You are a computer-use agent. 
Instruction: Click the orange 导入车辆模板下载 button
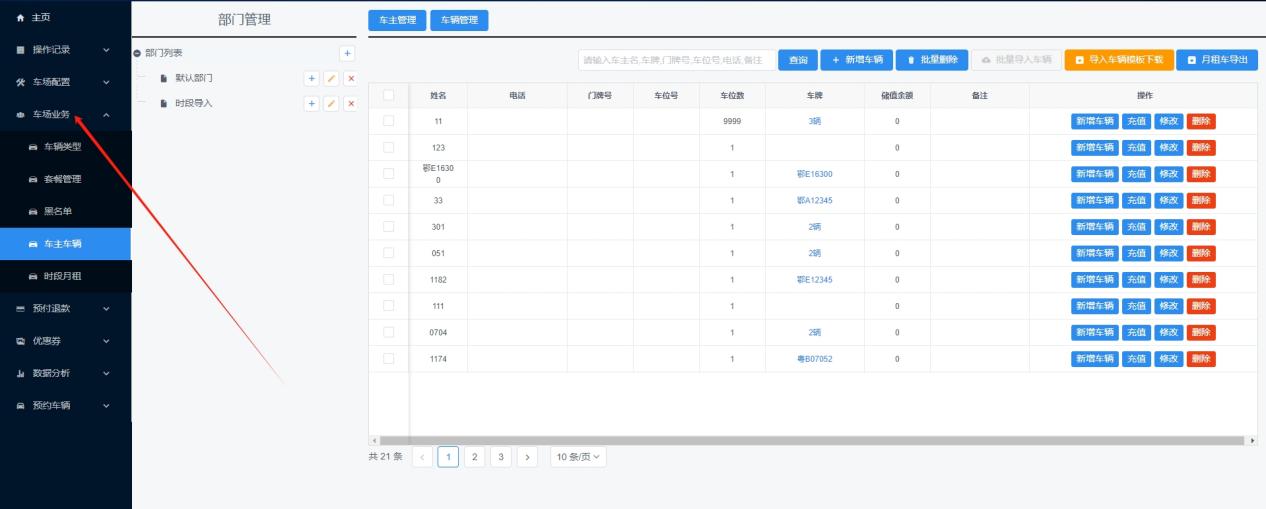(x=1118, y=60)
